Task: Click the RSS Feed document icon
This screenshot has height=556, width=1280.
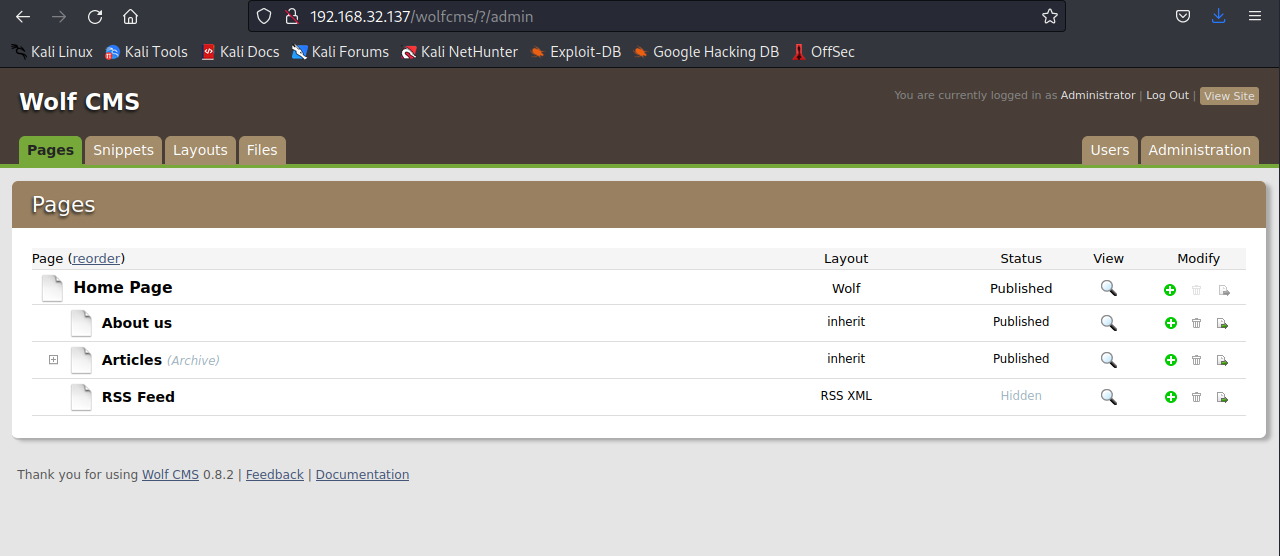Action: (81, 397)
